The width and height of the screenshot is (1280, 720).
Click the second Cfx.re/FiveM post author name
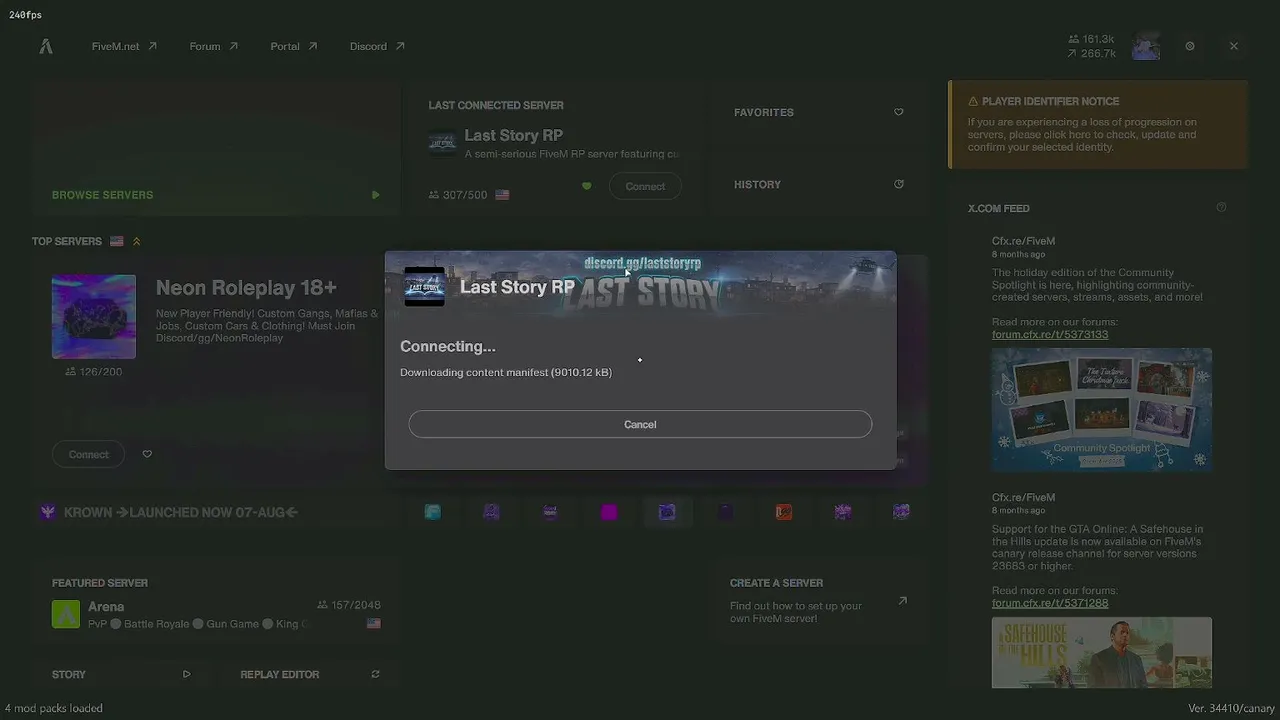[x=1023, y=497]
